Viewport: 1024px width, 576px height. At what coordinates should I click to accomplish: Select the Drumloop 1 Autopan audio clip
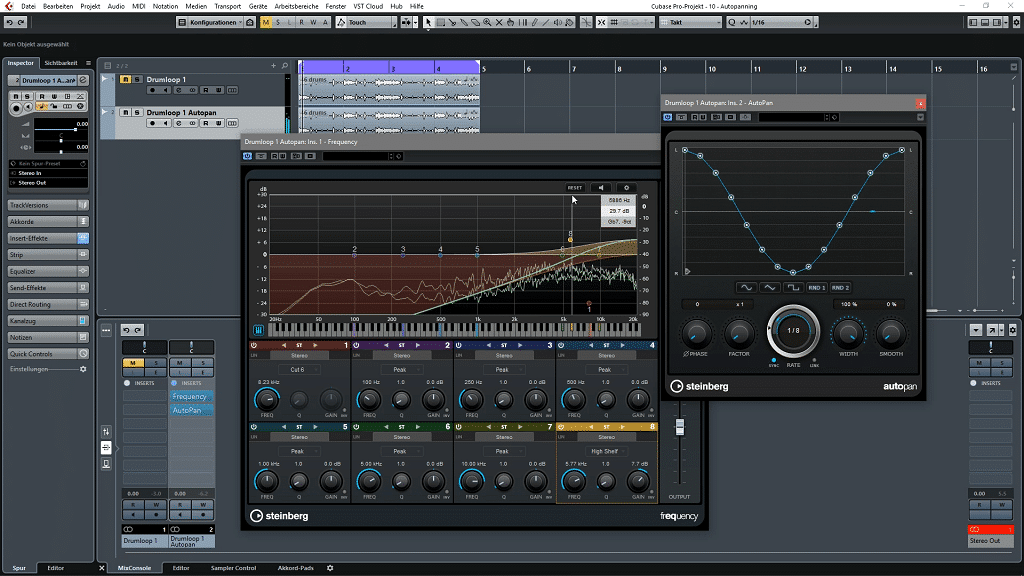pos(389,120)
